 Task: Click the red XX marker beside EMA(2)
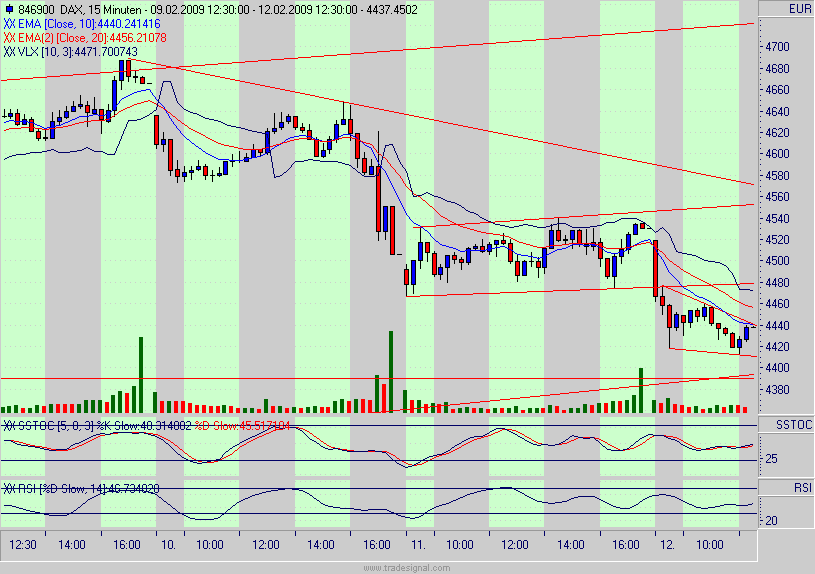tap(9, 38)
